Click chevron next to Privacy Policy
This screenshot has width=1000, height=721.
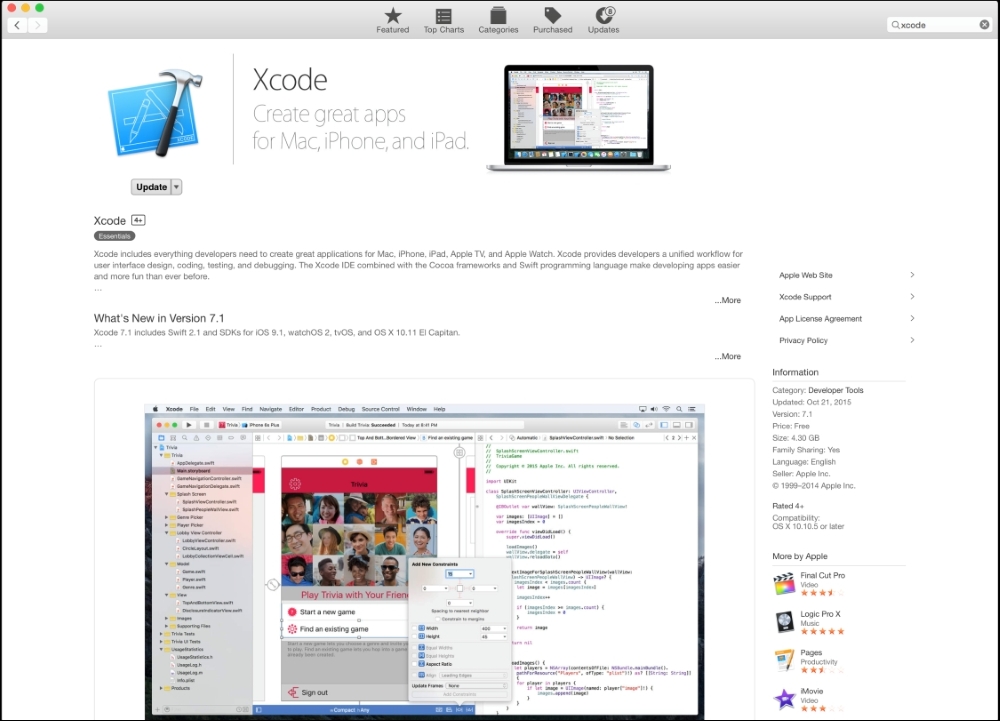[x=912, y=340]
